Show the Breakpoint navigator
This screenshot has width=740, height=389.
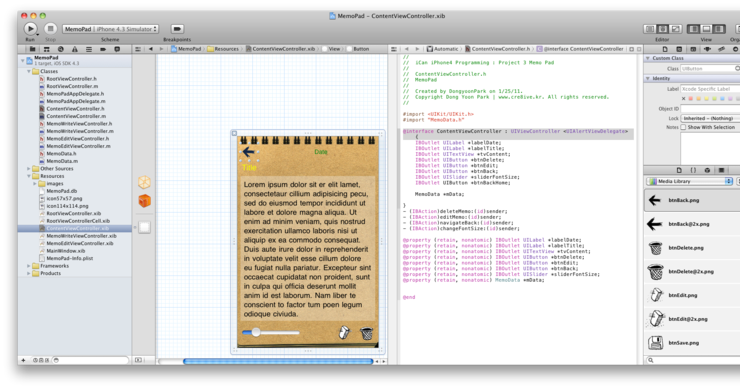coord(103,49)
